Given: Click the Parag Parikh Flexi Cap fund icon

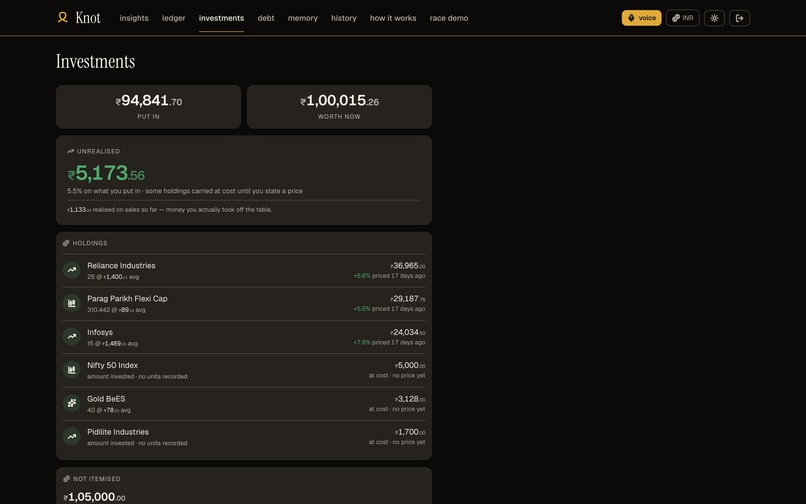Looking at the screenshot, I should tap(71, 303).
